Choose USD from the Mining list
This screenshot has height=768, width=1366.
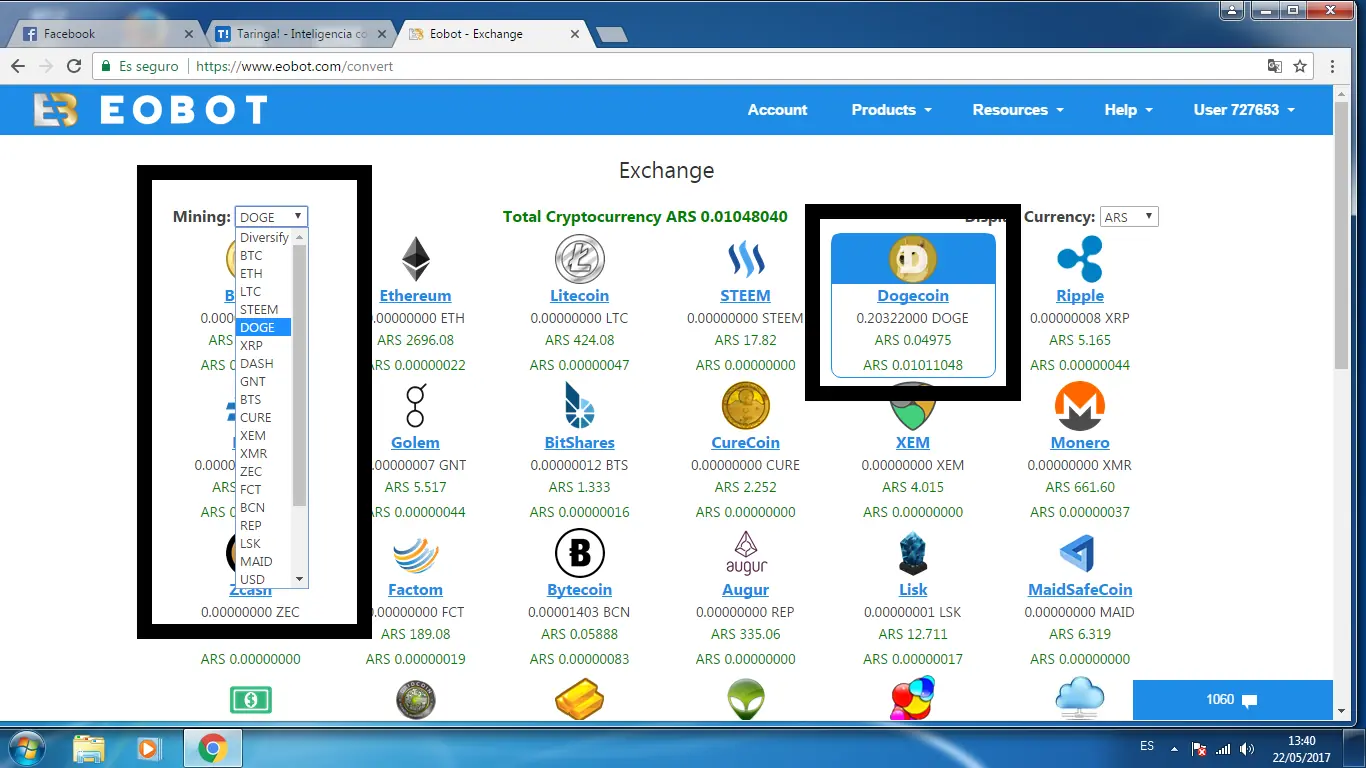point(264,580)
